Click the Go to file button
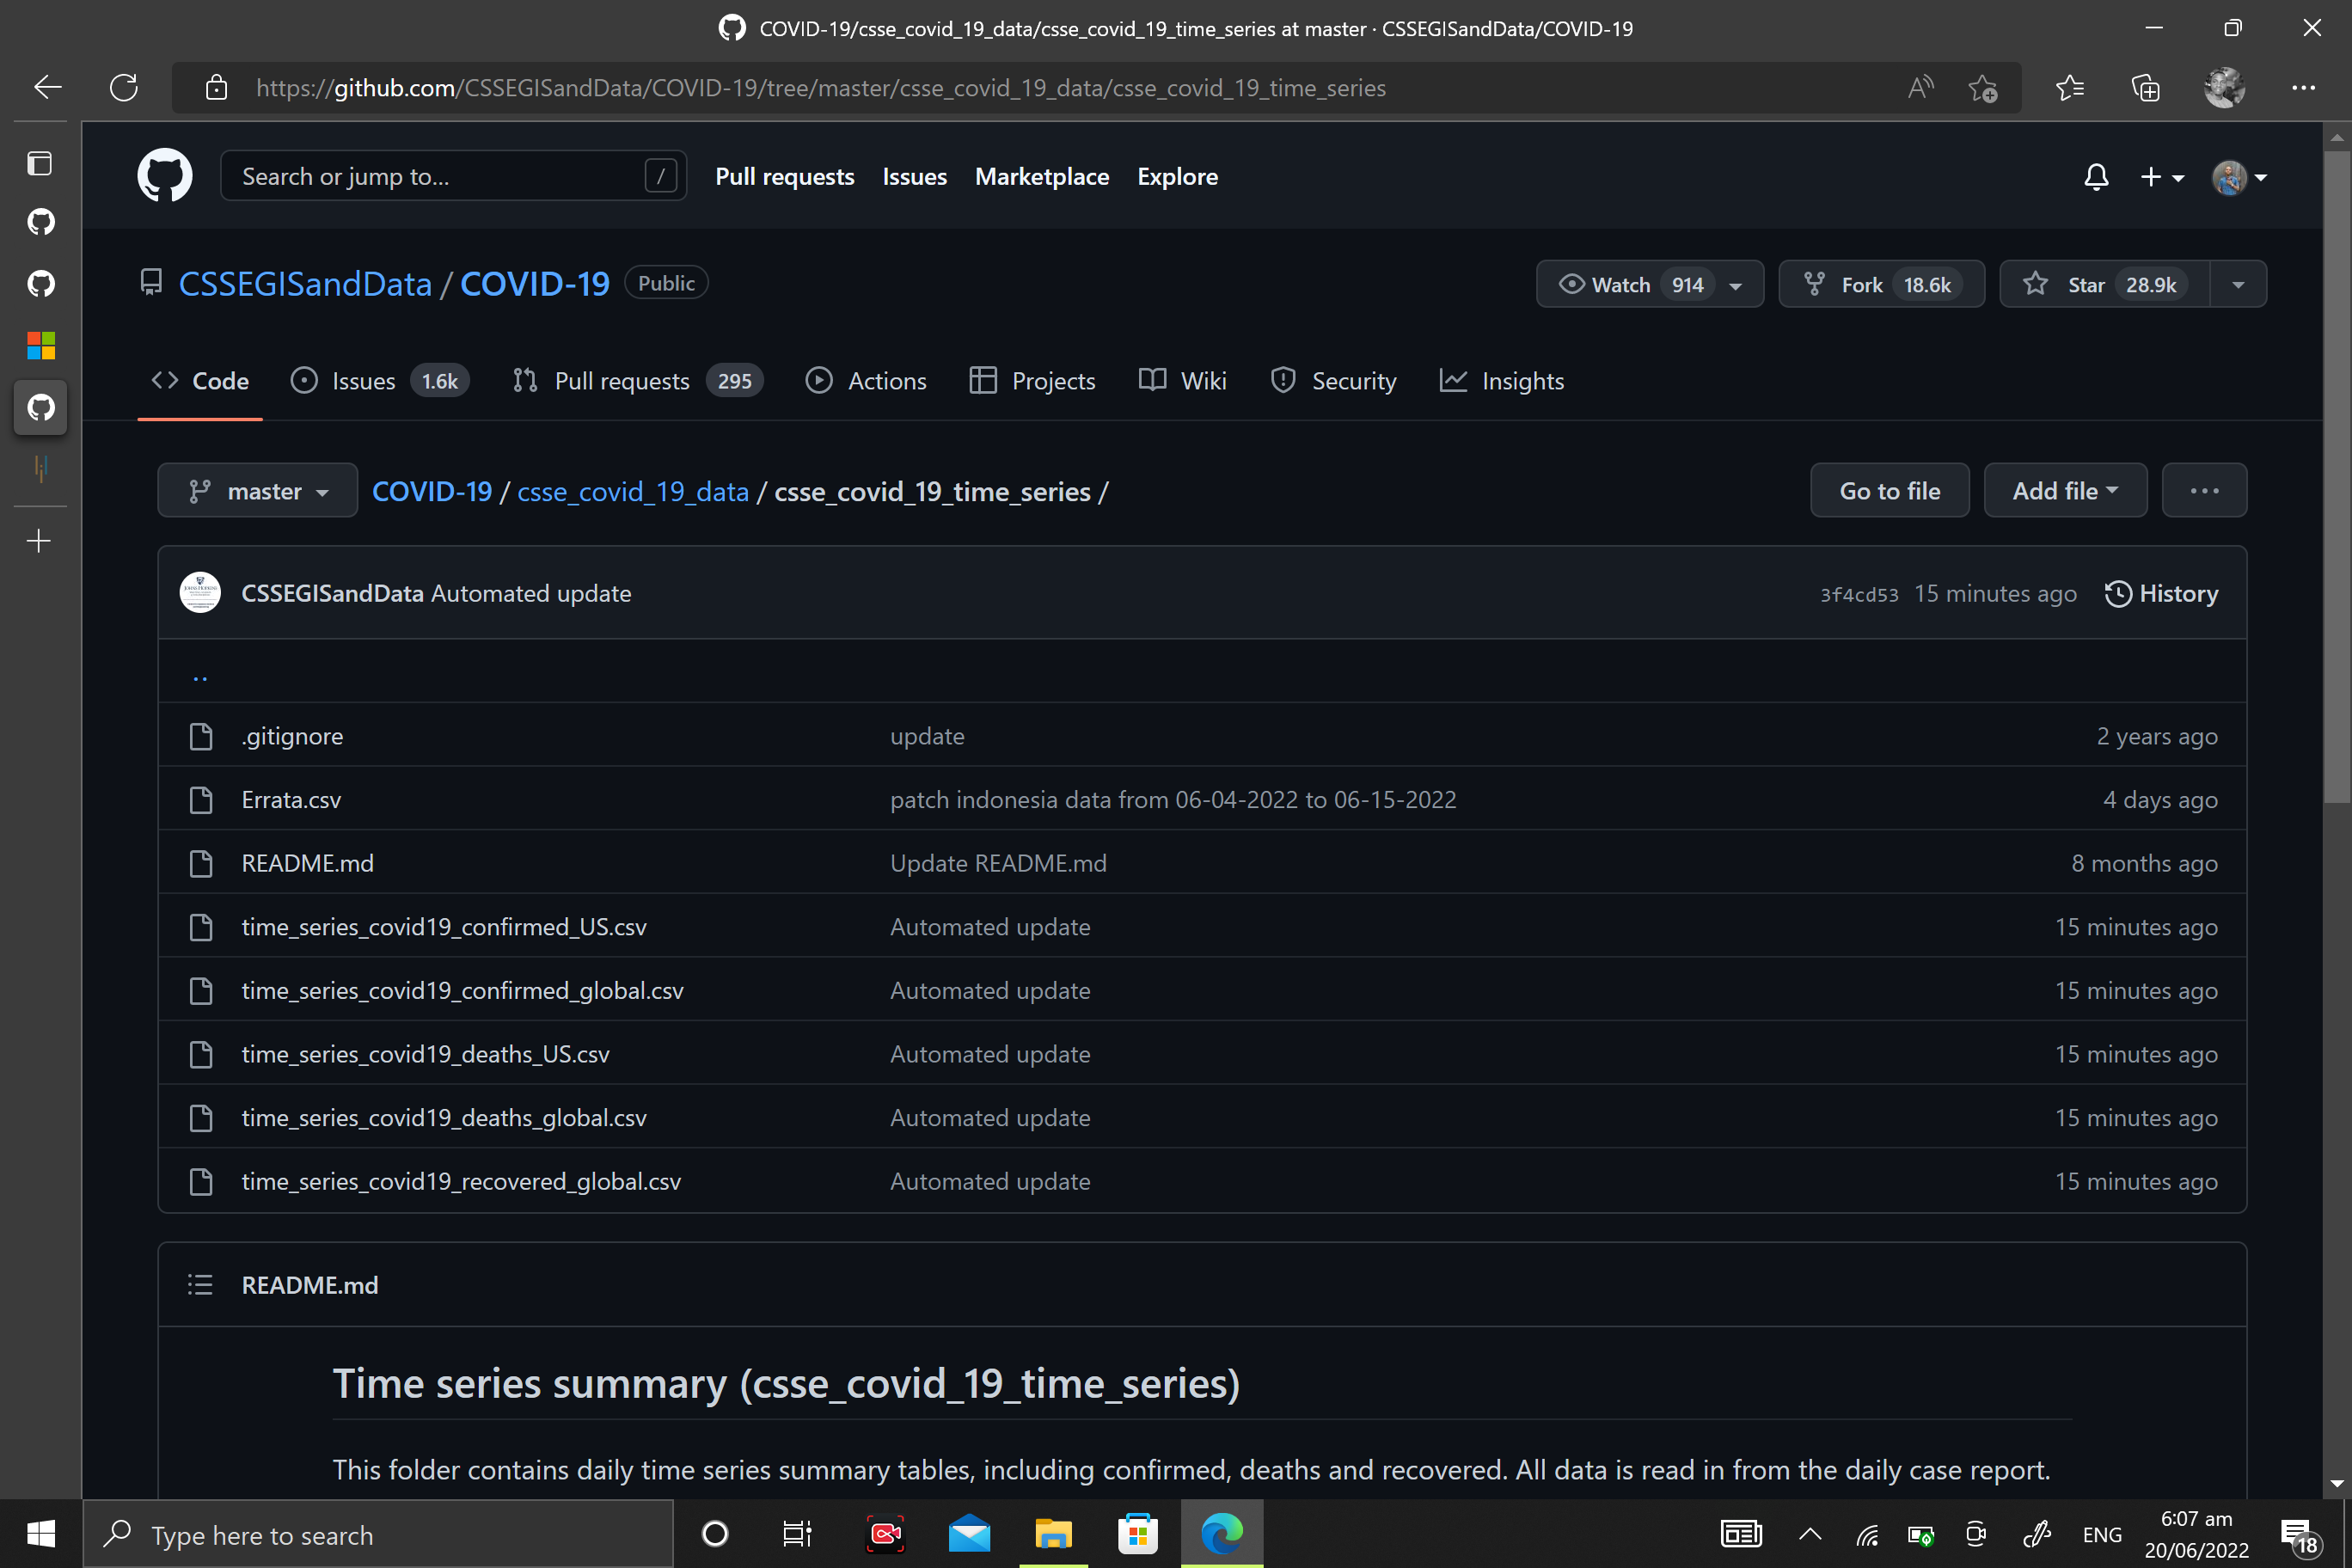This screenshot has width=2352, height=1568. 1889,490
